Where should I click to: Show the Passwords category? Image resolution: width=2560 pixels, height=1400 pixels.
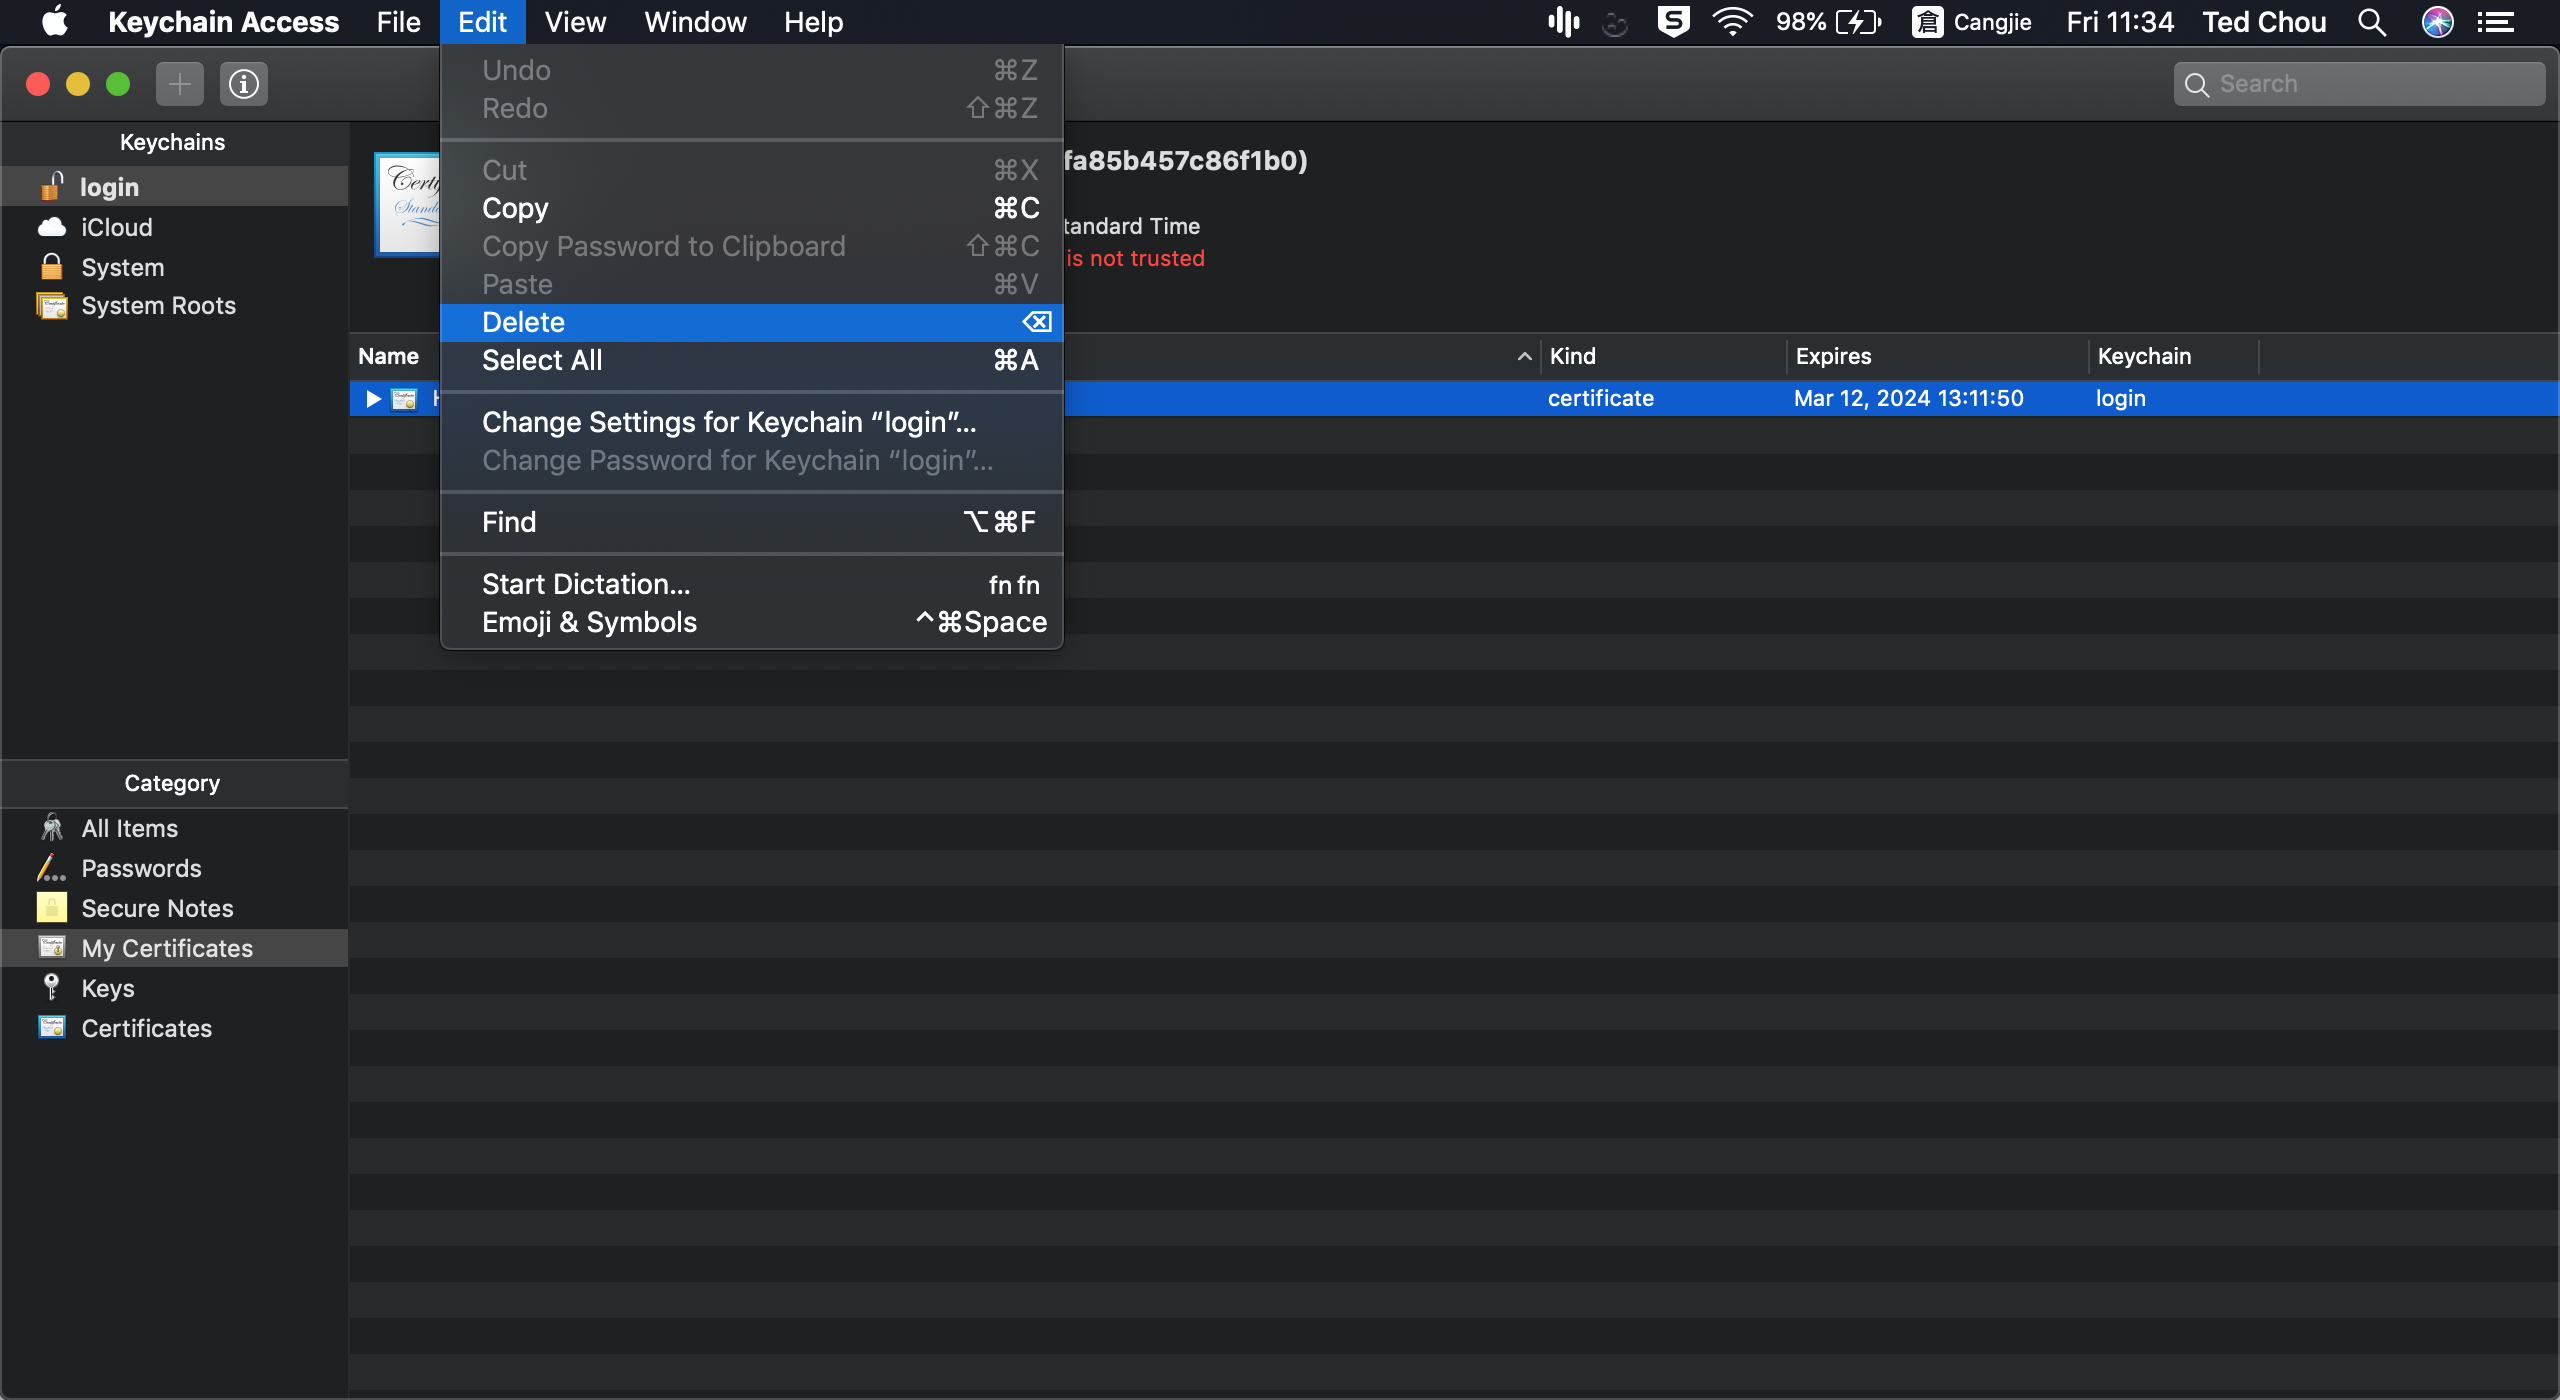click(175, 868)
